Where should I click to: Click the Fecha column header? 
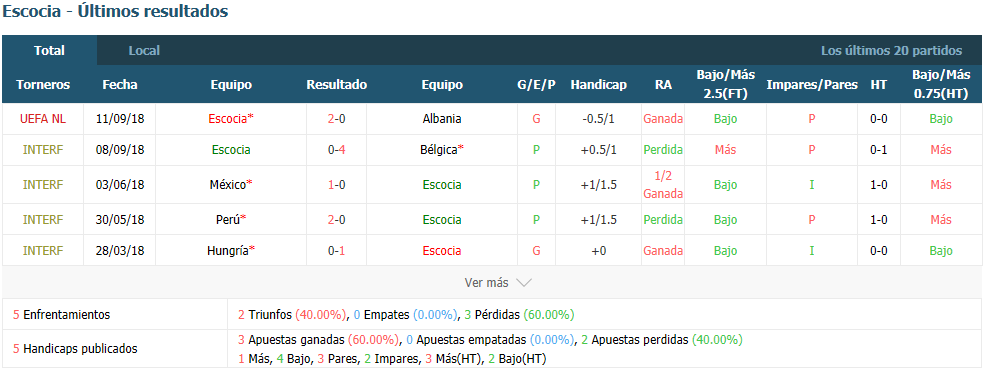pos(119,85)
